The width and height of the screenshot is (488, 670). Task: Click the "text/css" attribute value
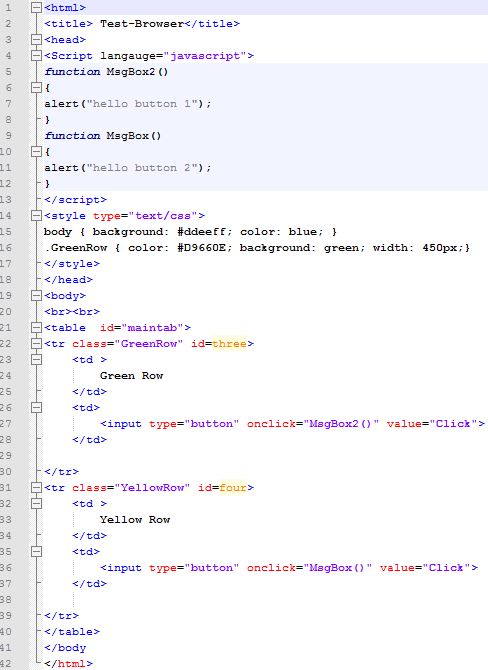[163, 216]
